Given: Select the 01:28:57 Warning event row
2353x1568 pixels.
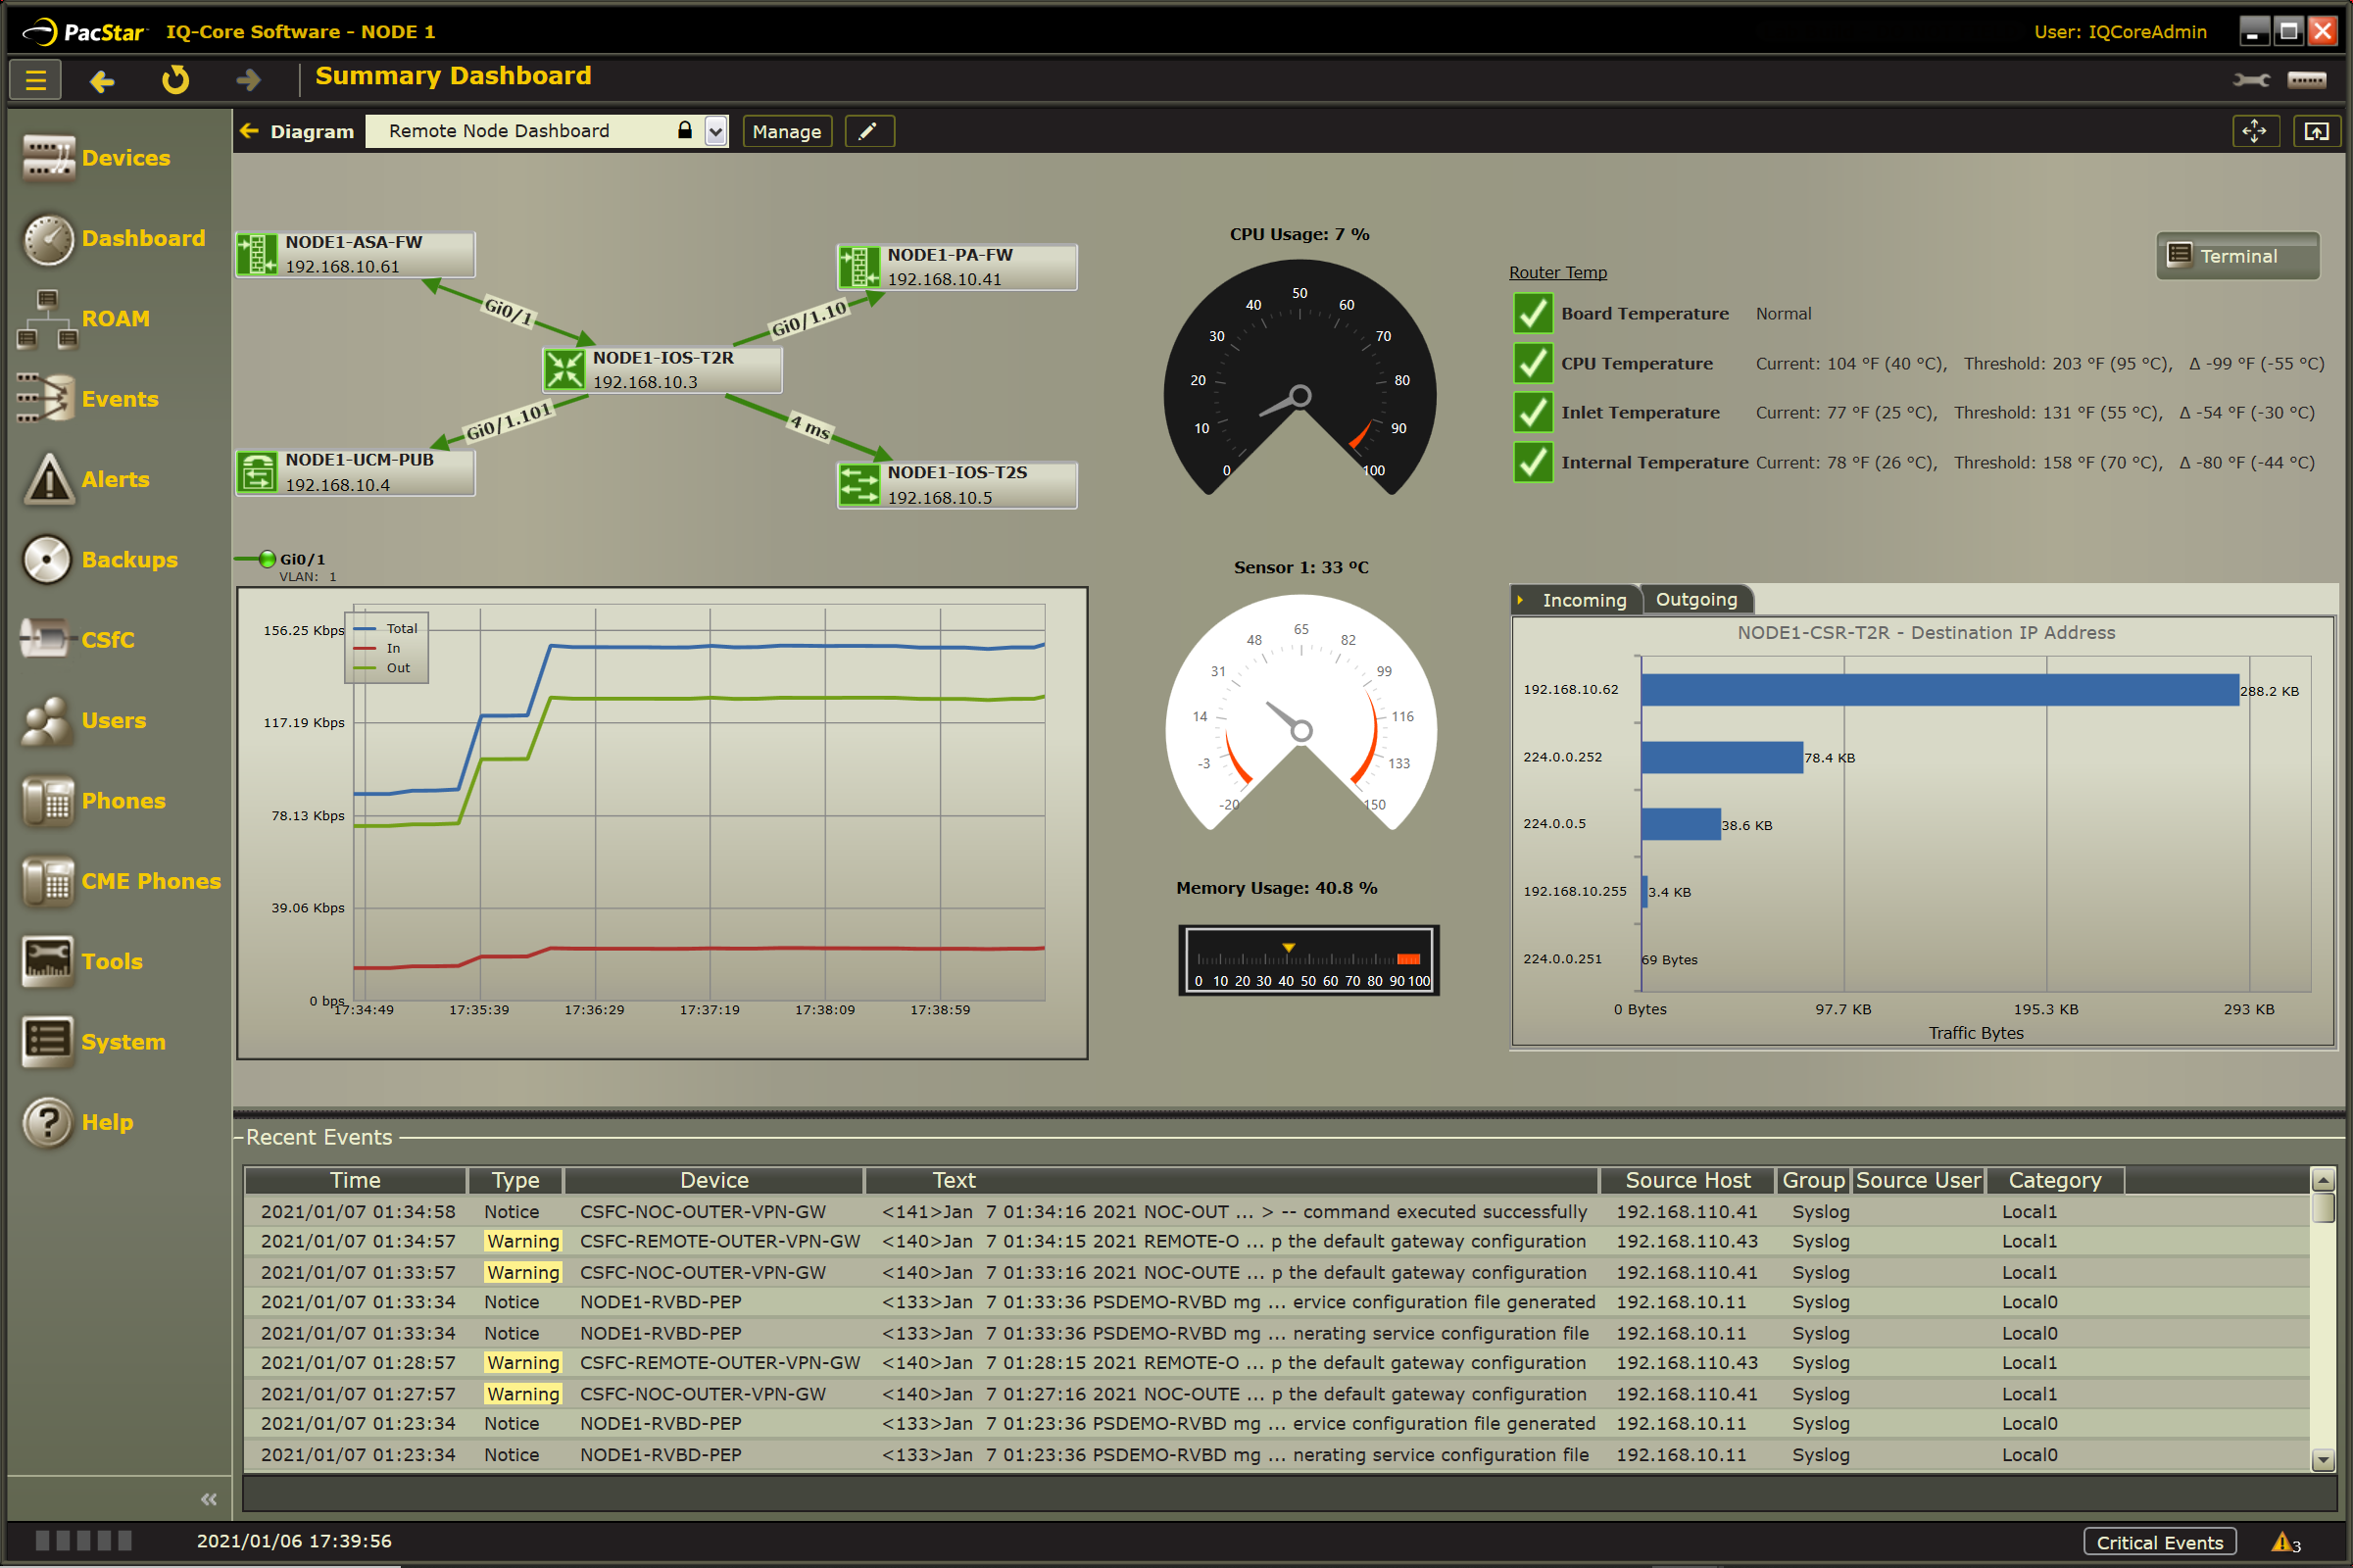Looking at the screenshot, I should (1276, 1363).
